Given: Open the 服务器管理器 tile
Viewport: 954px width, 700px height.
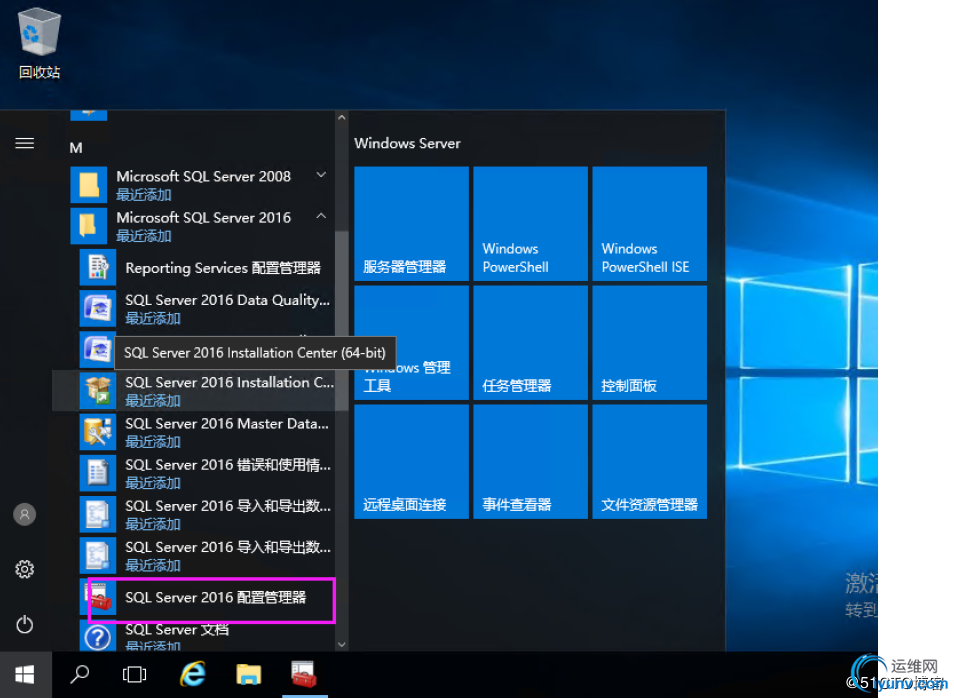Looking at the screenshot, I should point(411,224).
